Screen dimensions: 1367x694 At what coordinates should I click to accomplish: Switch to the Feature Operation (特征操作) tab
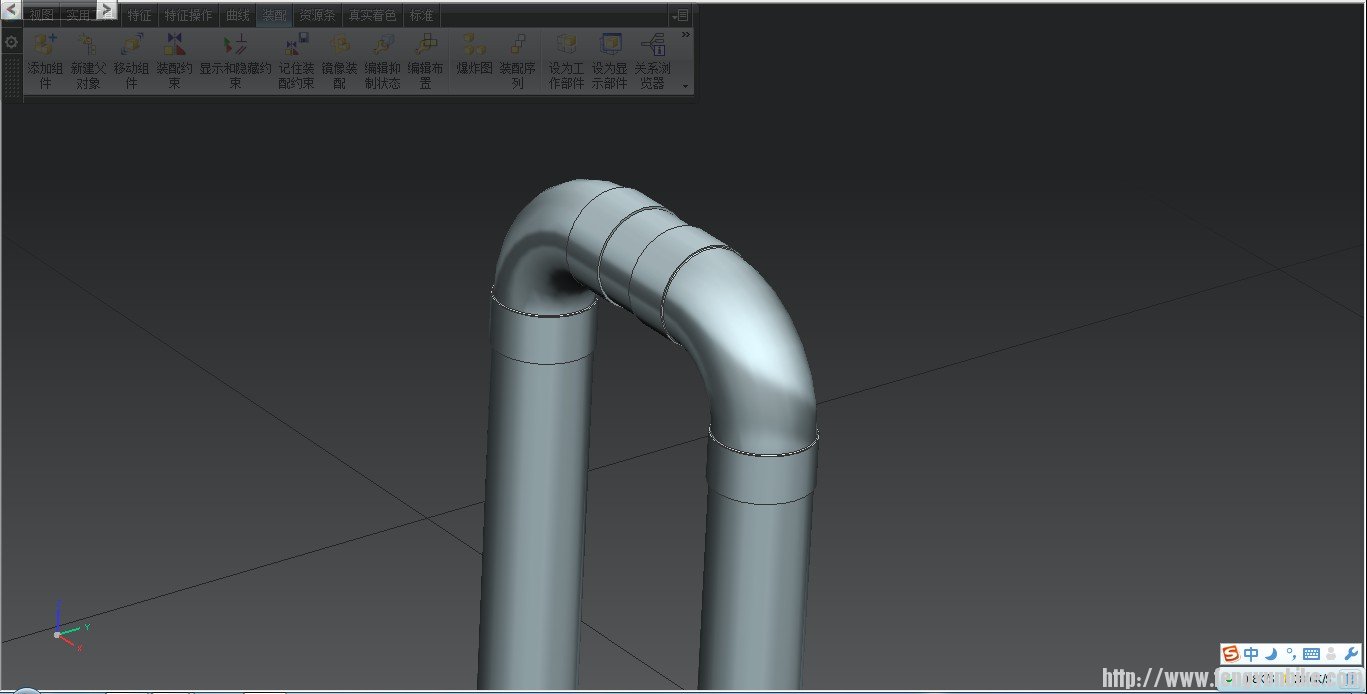click(188, 16)
